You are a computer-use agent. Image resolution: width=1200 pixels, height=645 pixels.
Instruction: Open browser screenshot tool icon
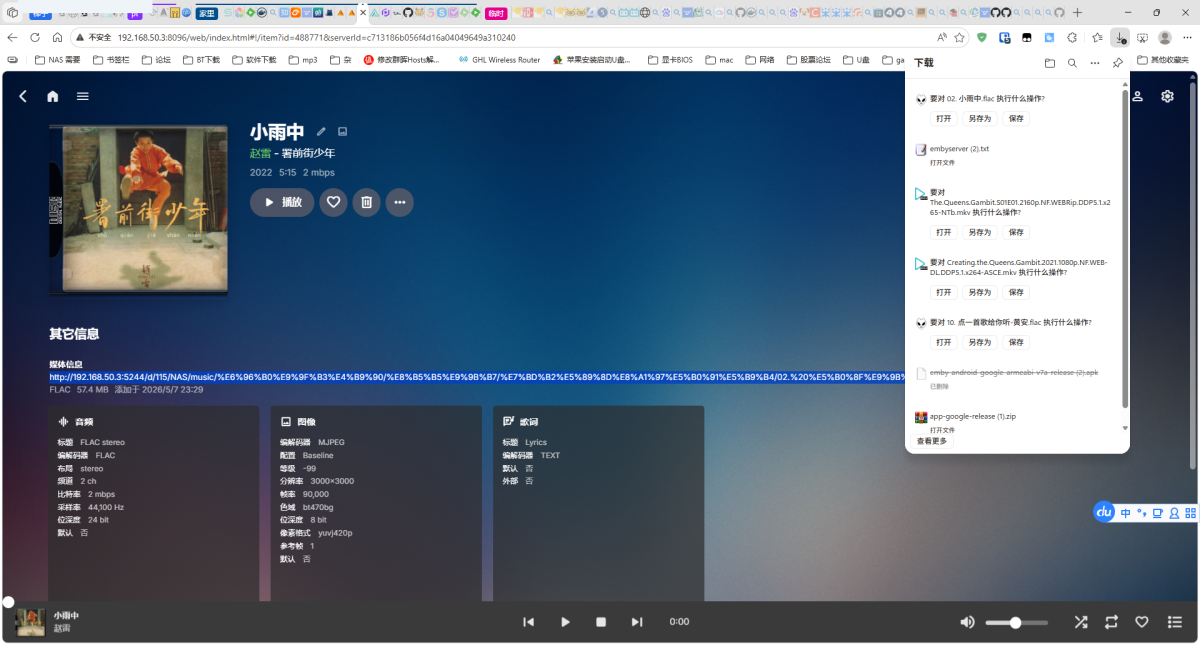1142,37
